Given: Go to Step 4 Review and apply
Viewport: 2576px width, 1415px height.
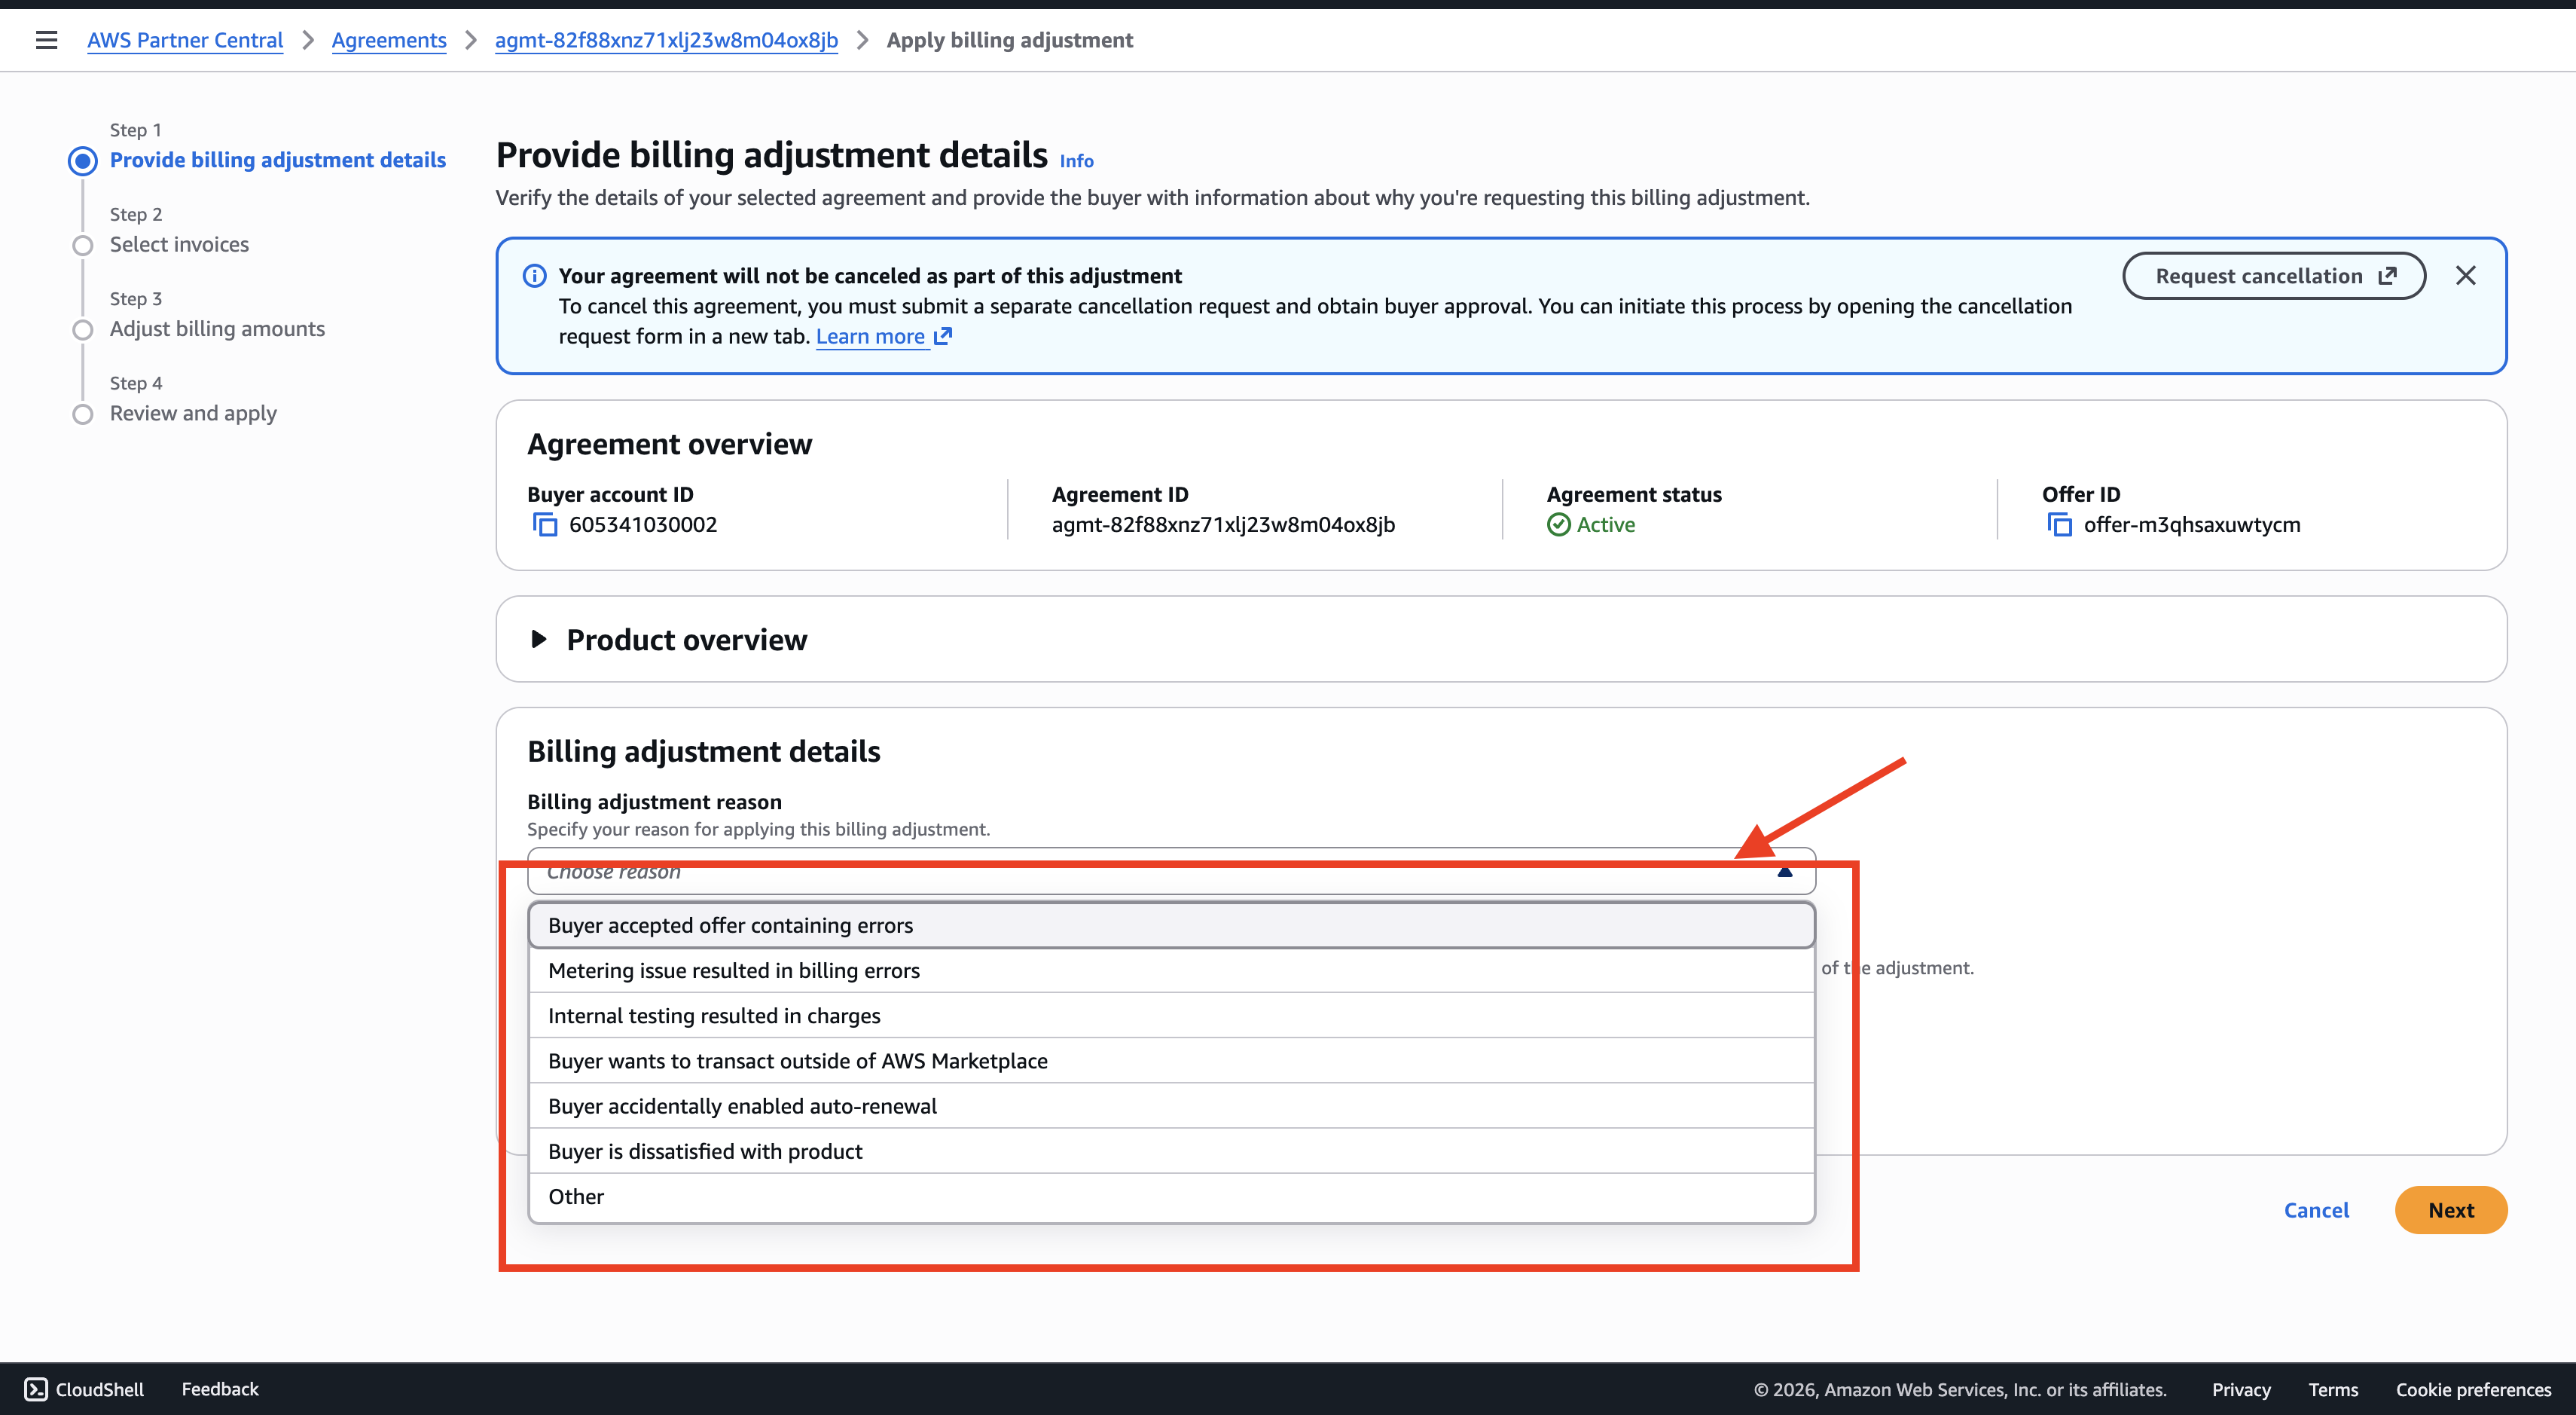Looking at the screenshot, I should (193, 413).
